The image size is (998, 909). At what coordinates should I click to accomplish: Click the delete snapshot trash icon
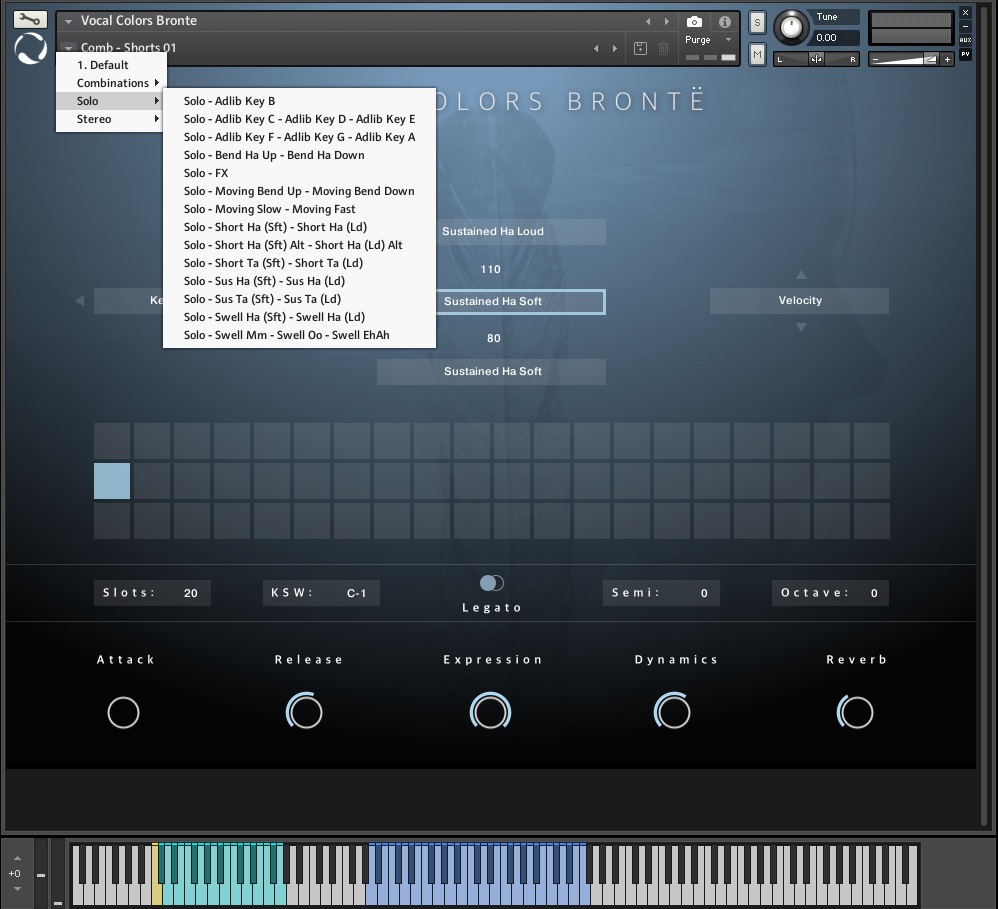tap(663, 48)
